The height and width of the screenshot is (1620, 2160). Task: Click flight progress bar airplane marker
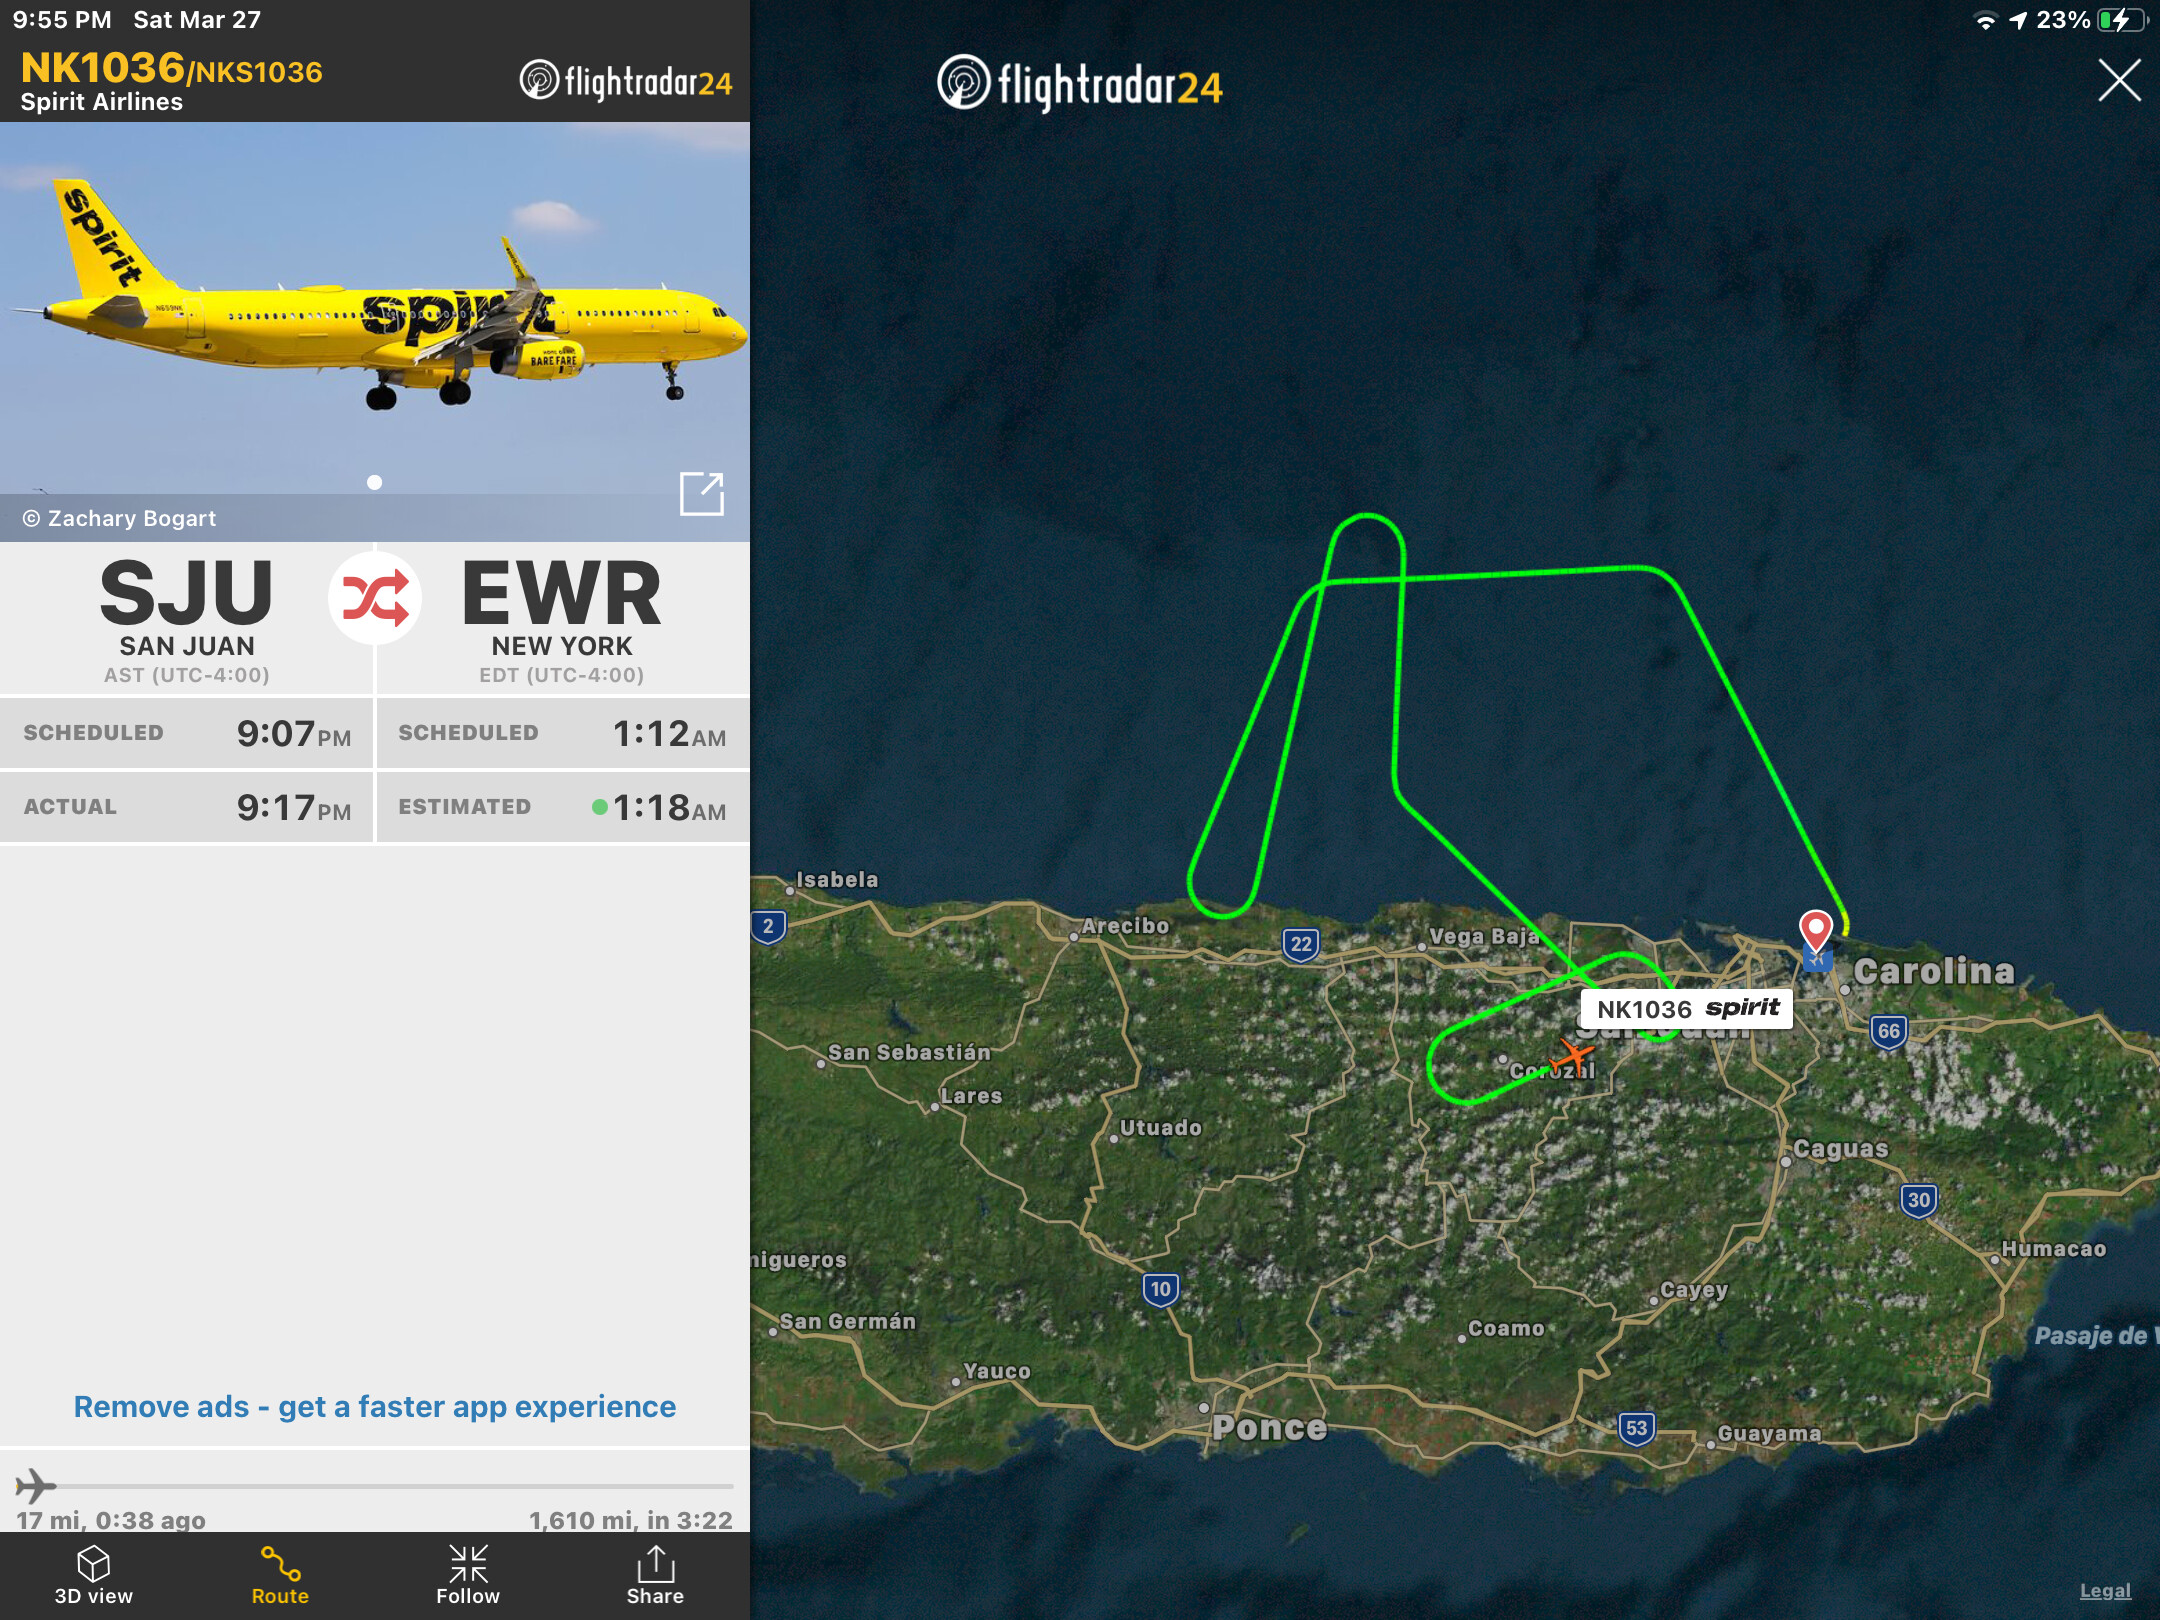(x=35, y=1486)
